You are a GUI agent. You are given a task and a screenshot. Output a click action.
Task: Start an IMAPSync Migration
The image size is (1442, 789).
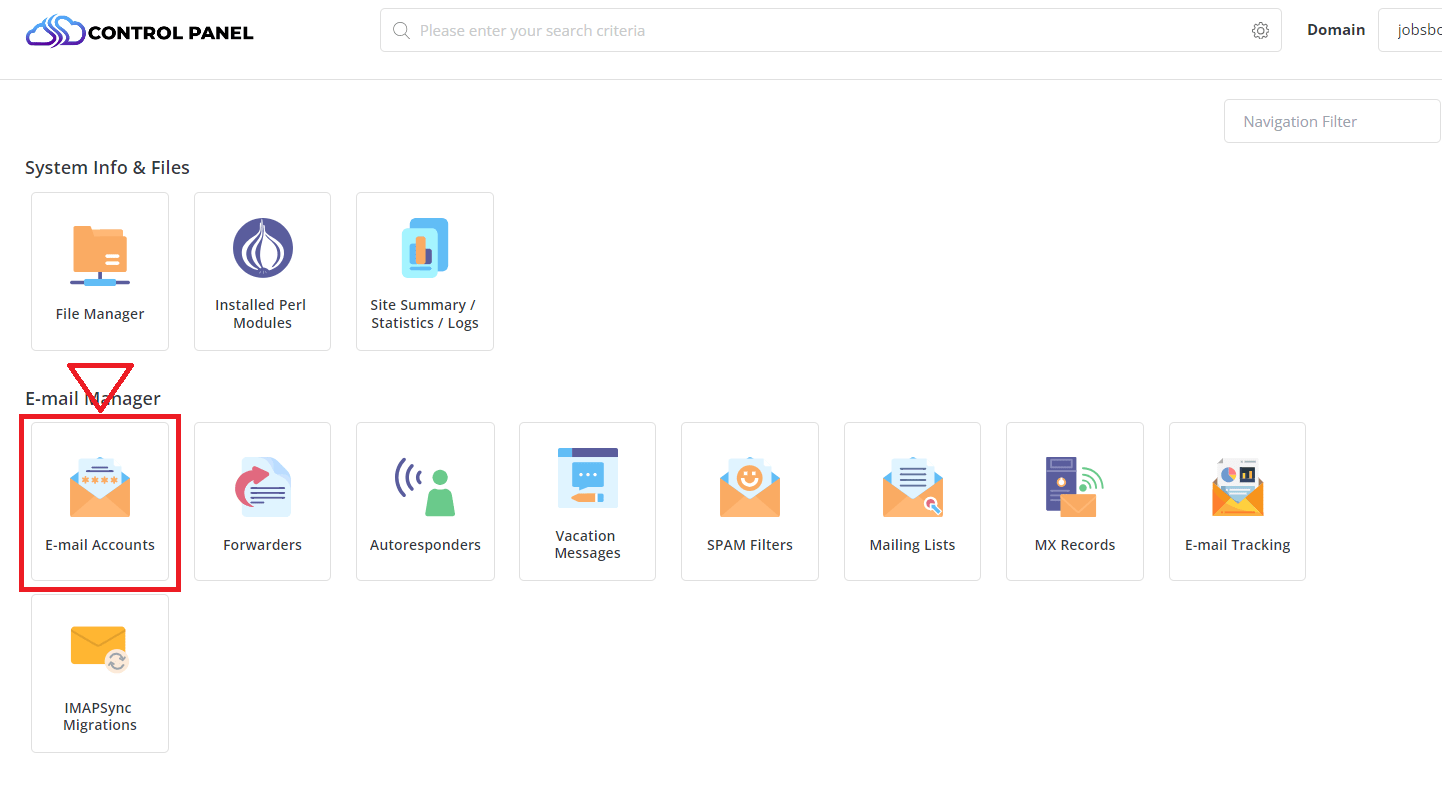click(100, 672)
